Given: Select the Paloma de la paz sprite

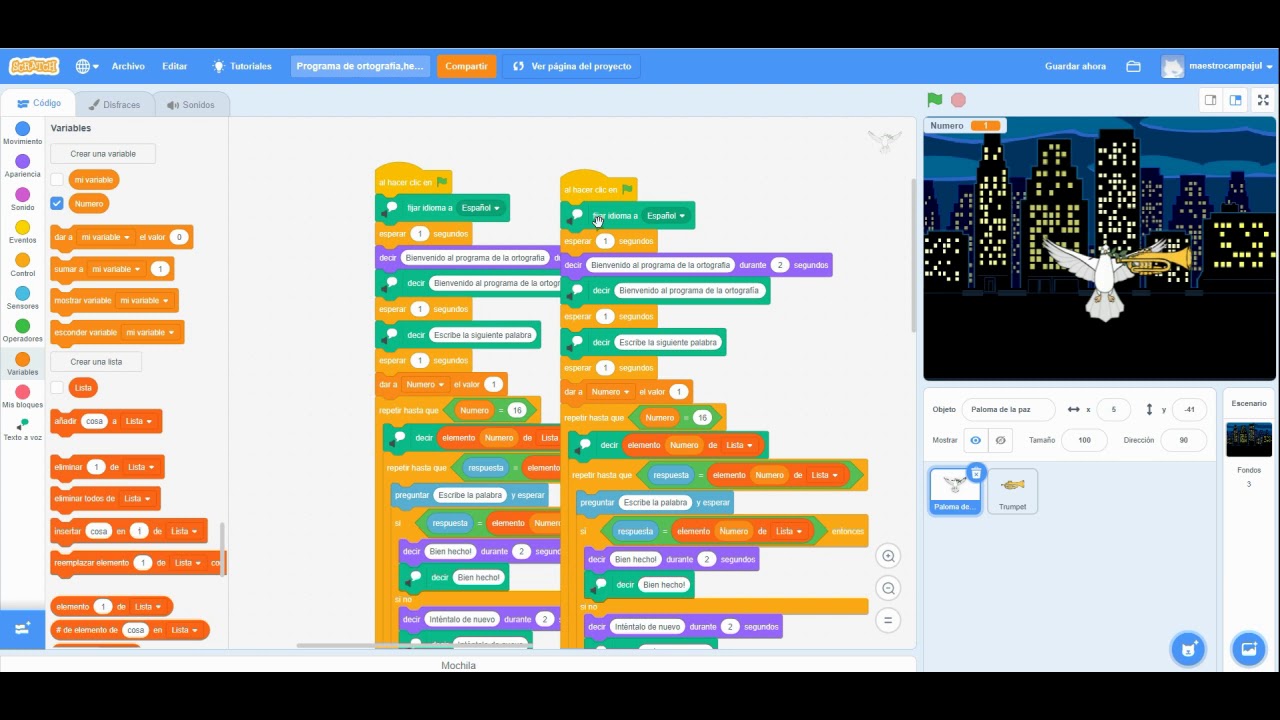Looking at the screenshot, I should pos(955,491).
